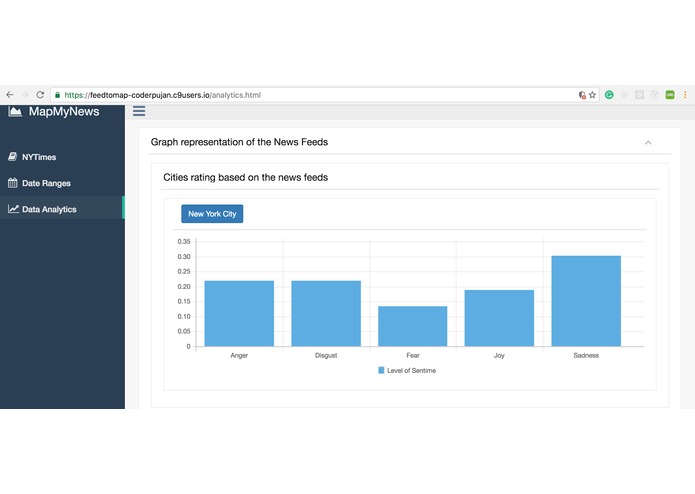Click the green extension icon in the toolbar
The height and width of the screenshot is (494, 695).
670,95
